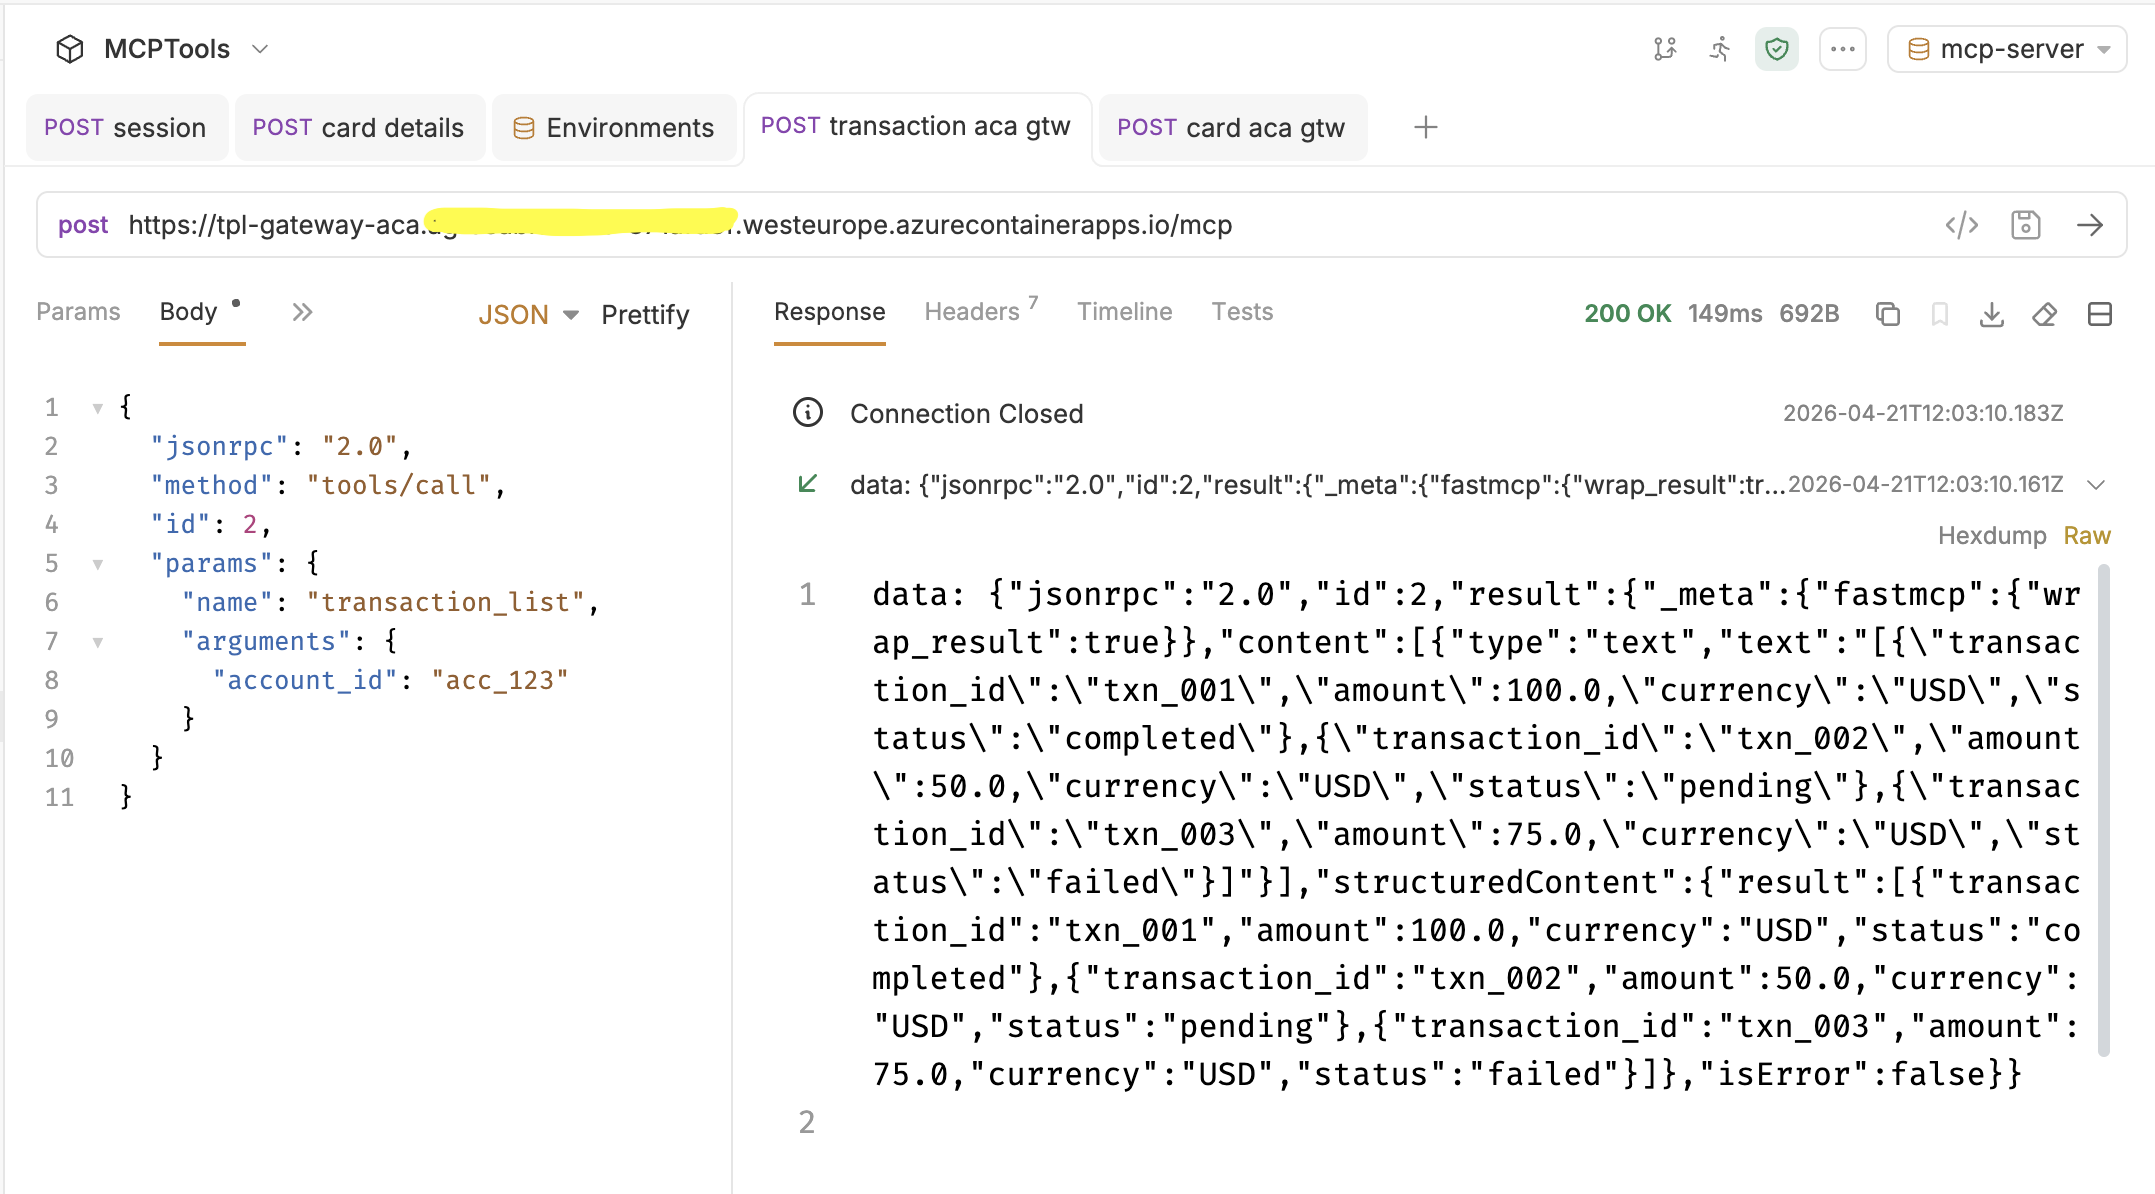
Task: Open the mcp-server environment dropdown
Action: 2007,49
